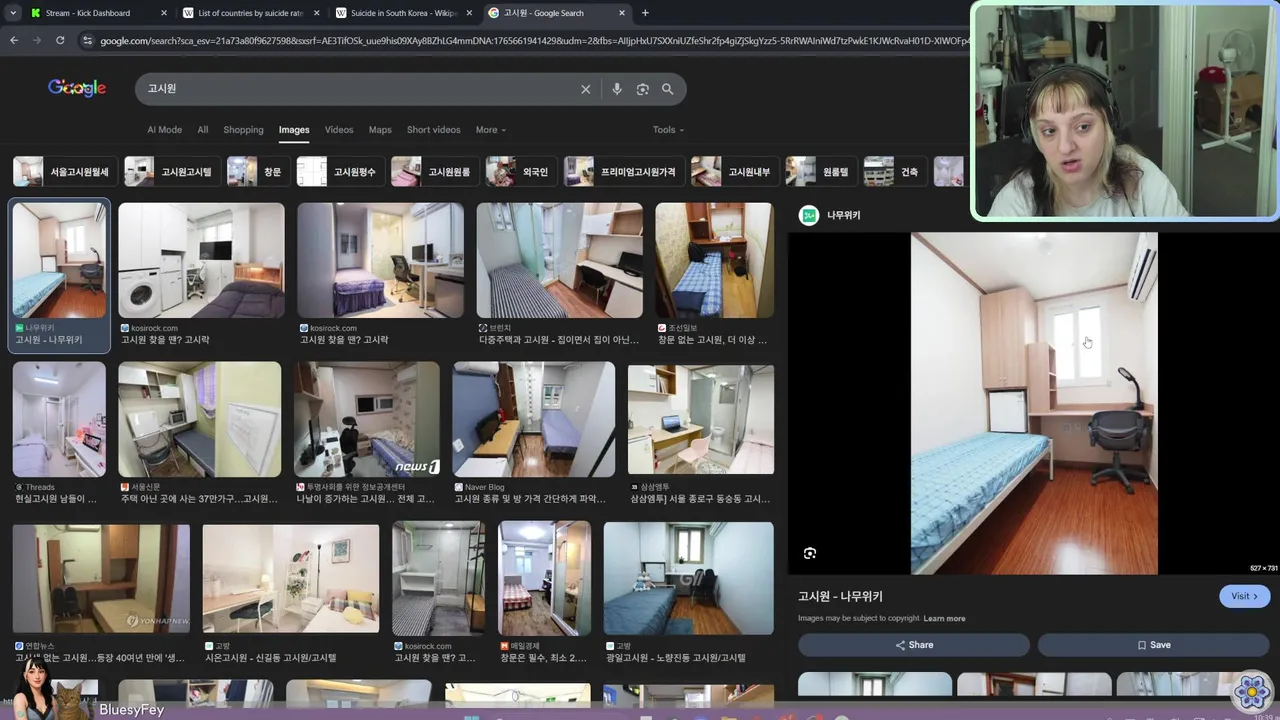Click the Visit button in preview panel
Screen dimensions: 1280x720
click(1244, 596)
